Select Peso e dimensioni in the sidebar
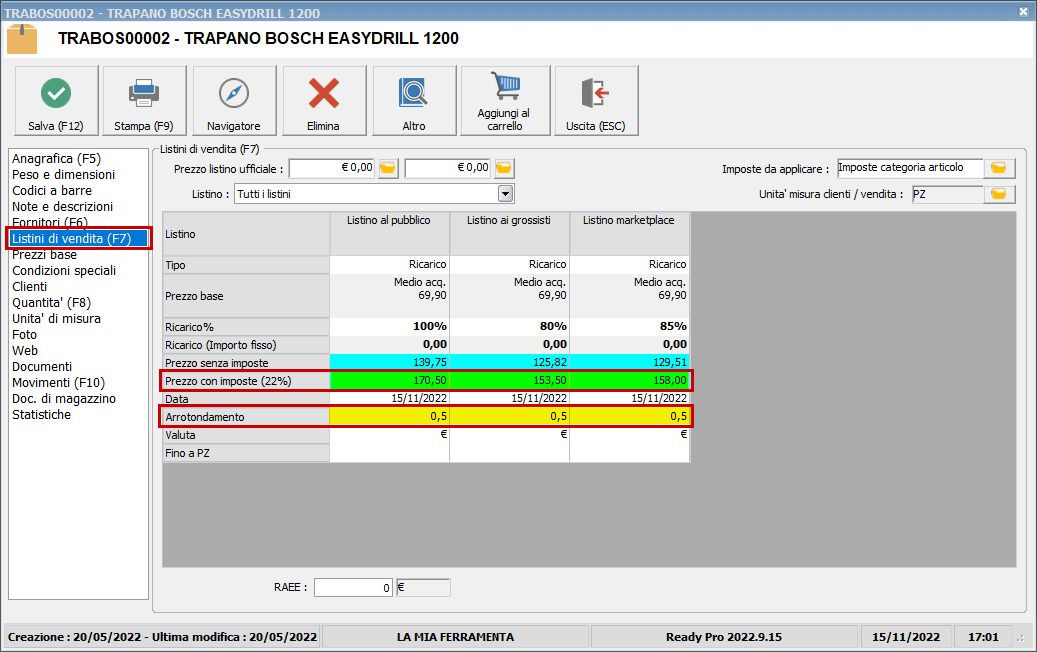Viewport: 1037px width, 652px height. [x=63, y=175]
